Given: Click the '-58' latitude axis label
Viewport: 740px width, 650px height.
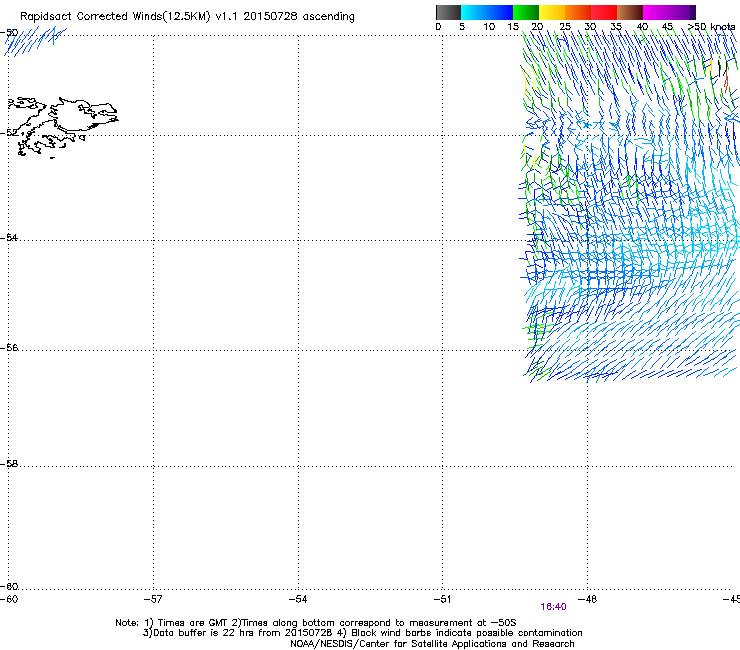Looking at the screenshot, I should [x=9, y=464].
